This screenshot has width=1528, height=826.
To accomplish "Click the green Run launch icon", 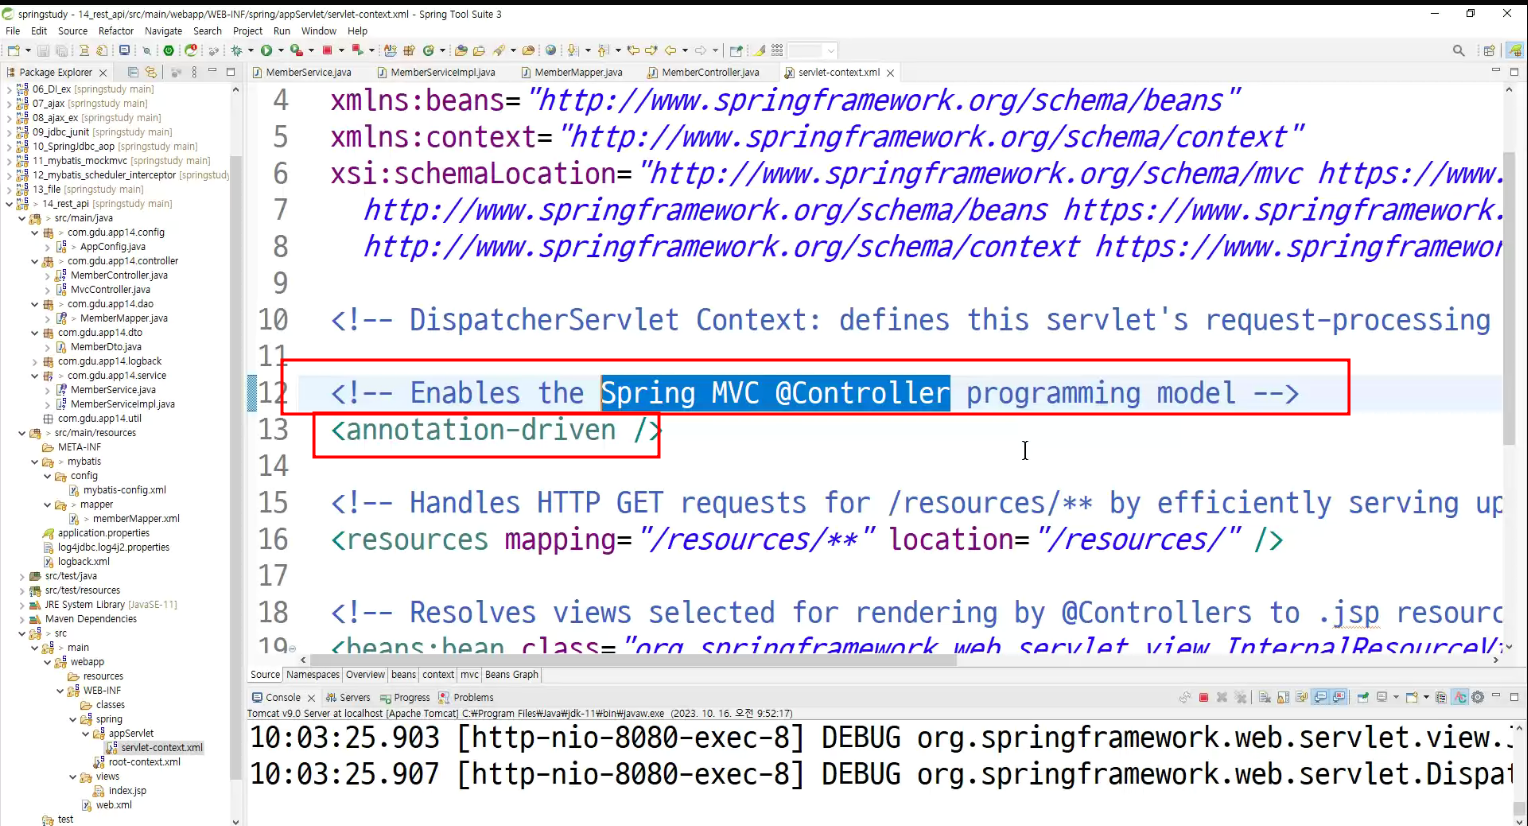I will pyautogui.click(x=267, y=50).
